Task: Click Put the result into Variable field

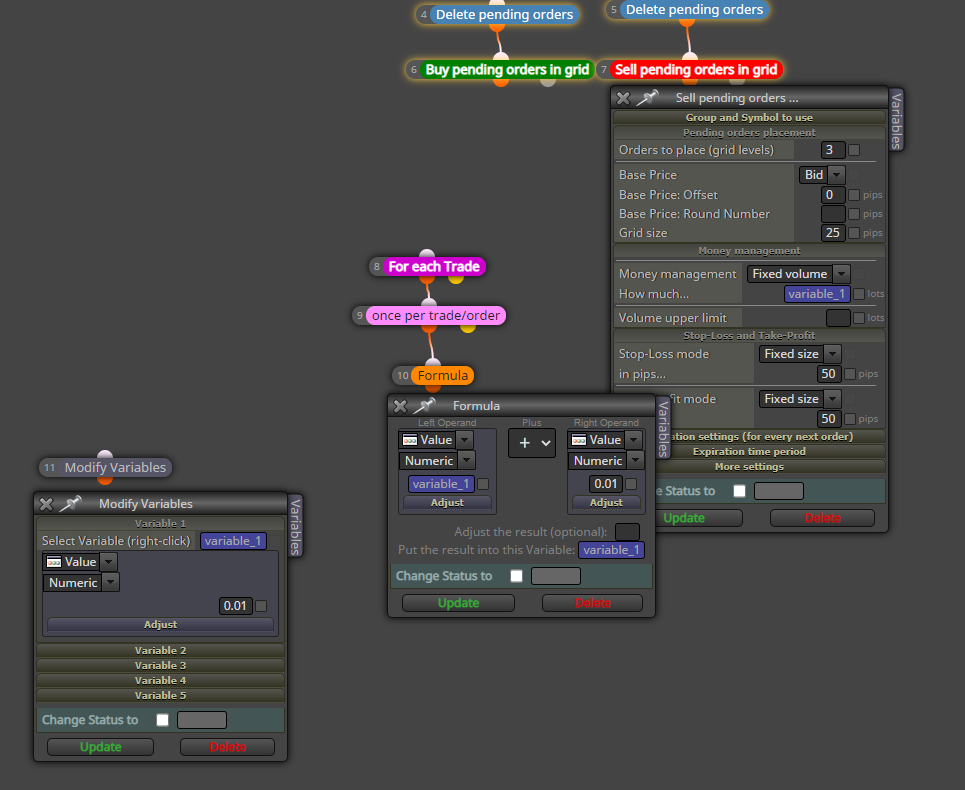Action: (x=611, y=550)
